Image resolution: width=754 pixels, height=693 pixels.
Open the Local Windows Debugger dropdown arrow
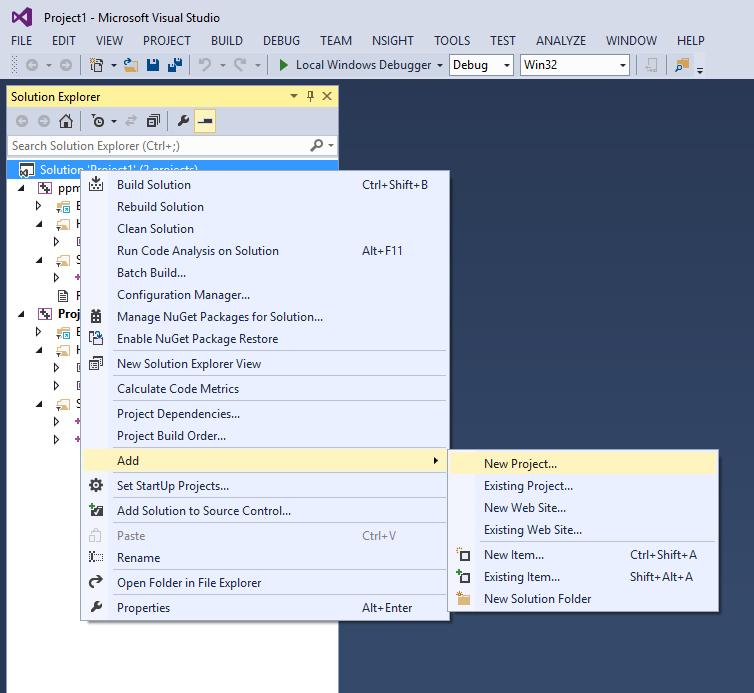(440, 65)
